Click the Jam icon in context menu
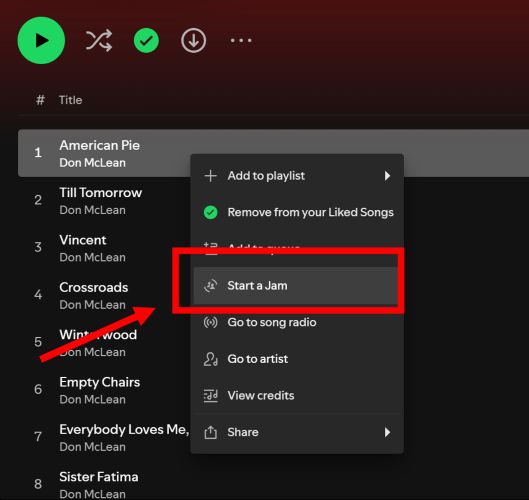Screen dimensions: 529x500 [x=211, y=286]
